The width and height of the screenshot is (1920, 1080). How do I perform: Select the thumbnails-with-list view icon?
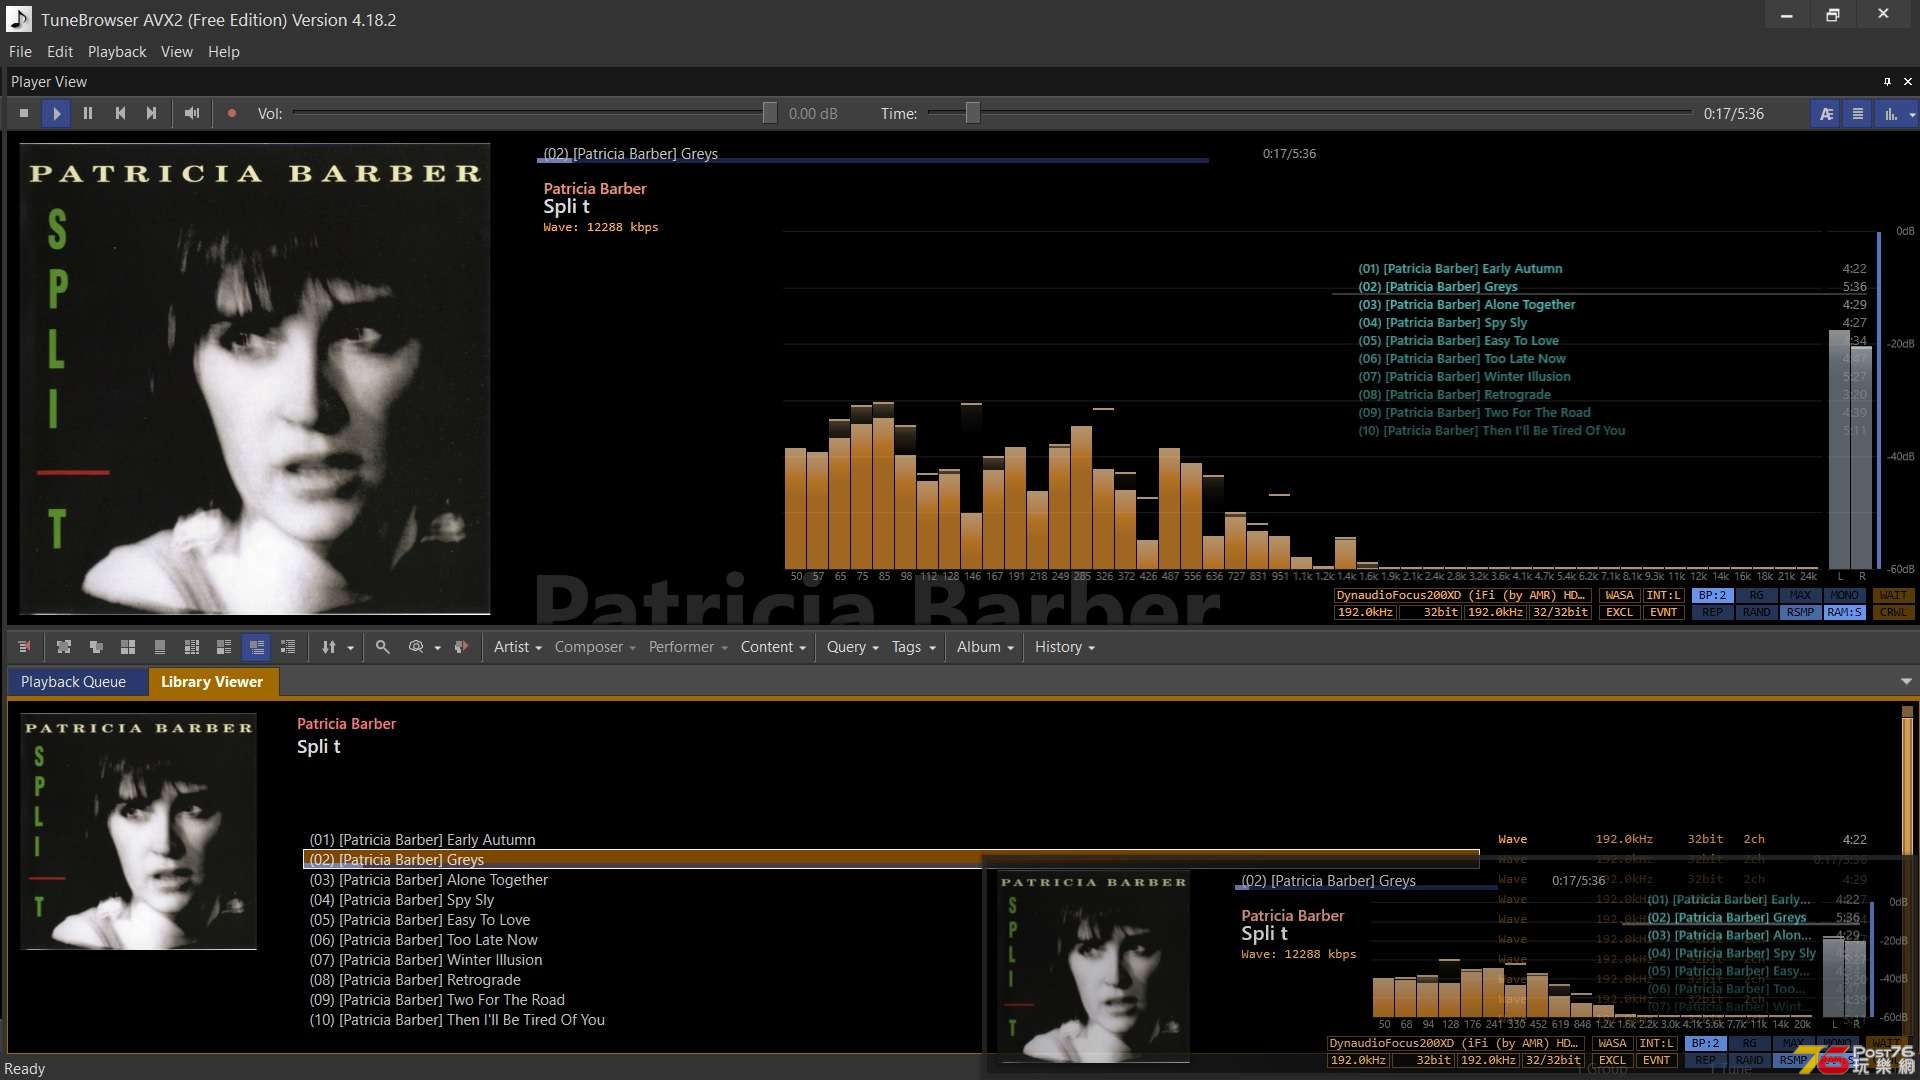point(224,647)
